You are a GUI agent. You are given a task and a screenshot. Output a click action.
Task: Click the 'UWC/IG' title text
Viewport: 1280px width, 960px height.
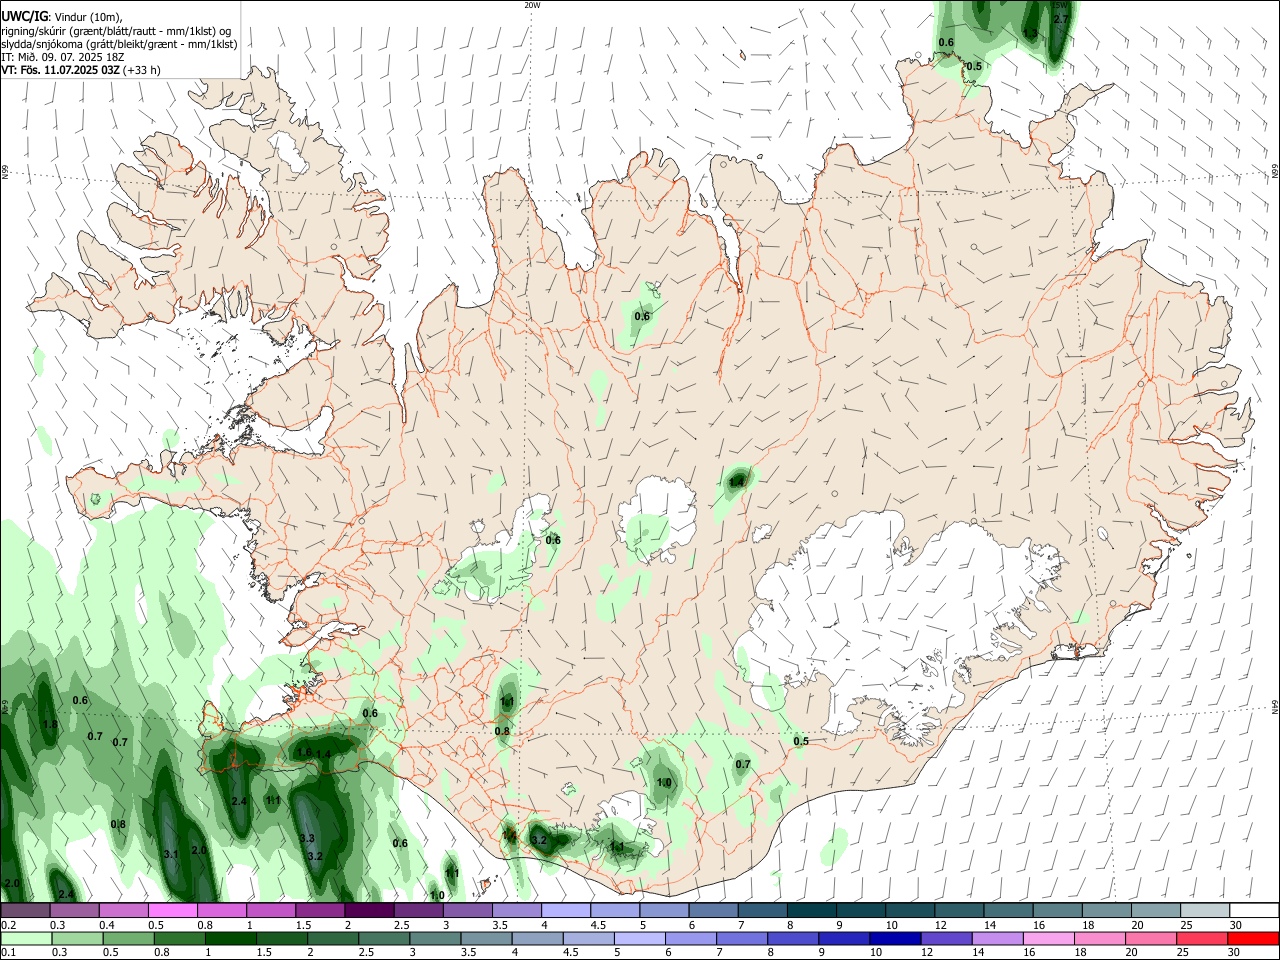click(x=23, y=16)
